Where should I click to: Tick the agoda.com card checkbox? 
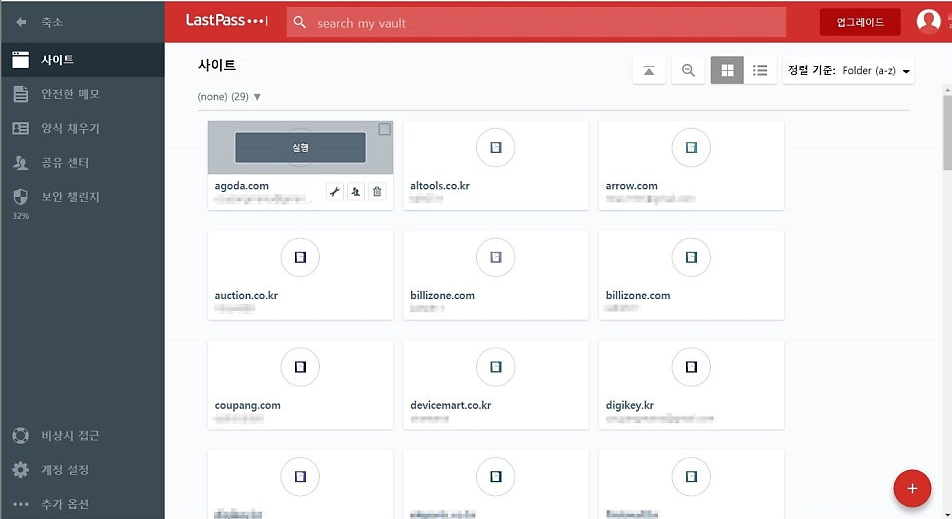(384, 129)
